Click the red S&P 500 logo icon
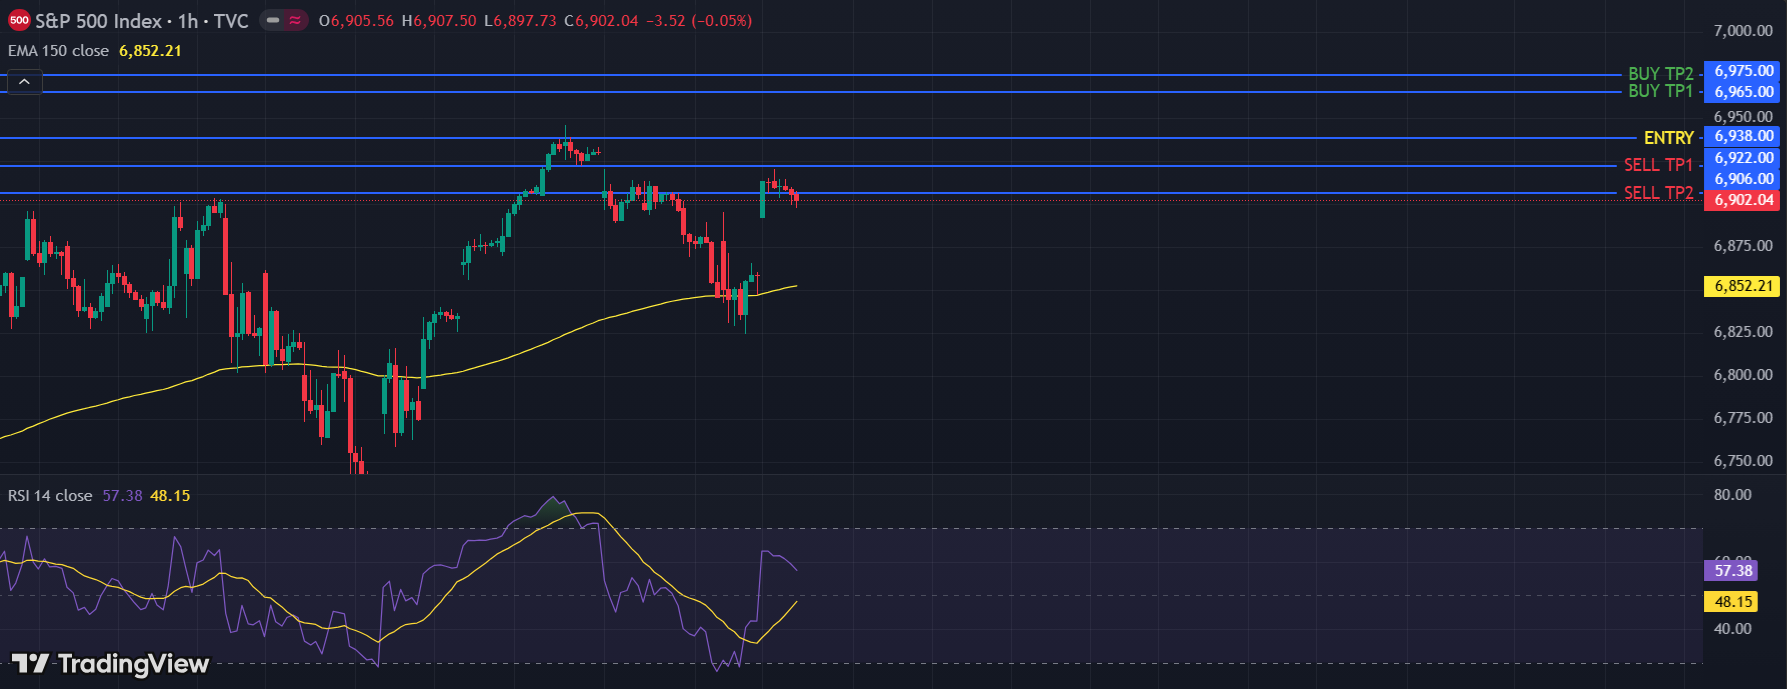Image resolution: width=1787 pixels, height=689 pixels. pos(19,21)
